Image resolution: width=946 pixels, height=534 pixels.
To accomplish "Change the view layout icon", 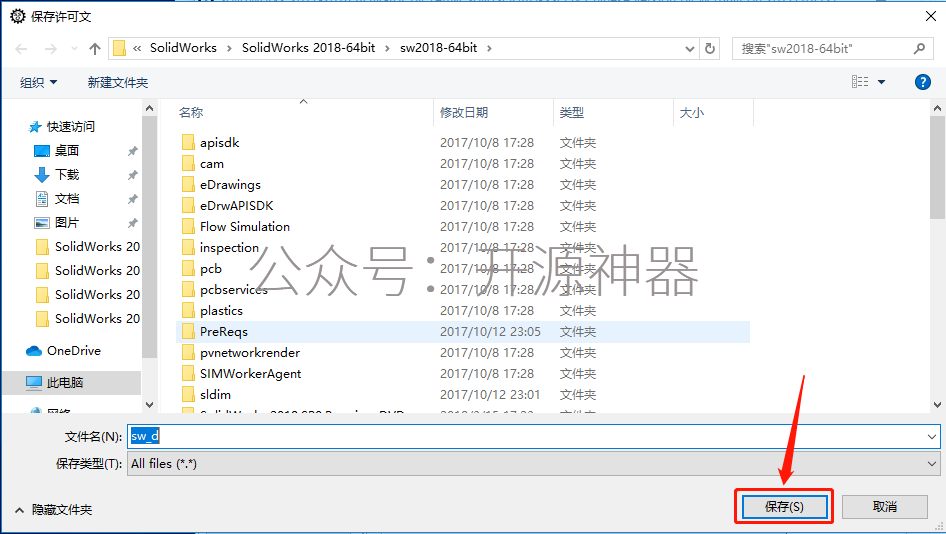I will [860, 81].
